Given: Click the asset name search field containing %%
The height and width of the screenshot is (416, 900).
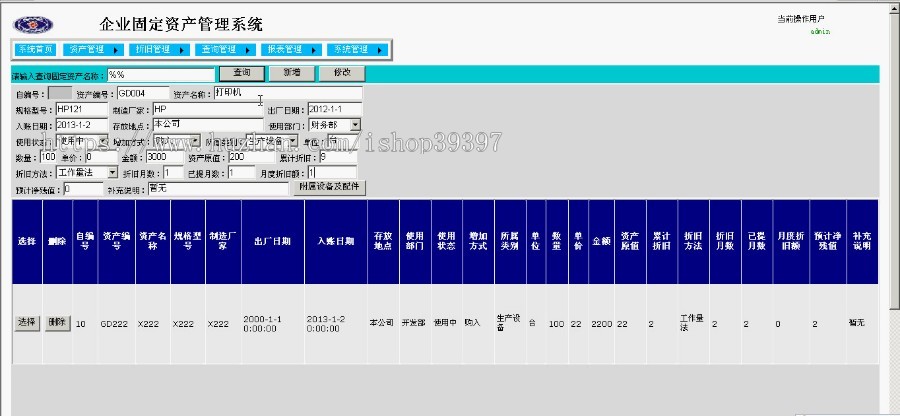Looking at the screenshot, I should coord(161,75).
